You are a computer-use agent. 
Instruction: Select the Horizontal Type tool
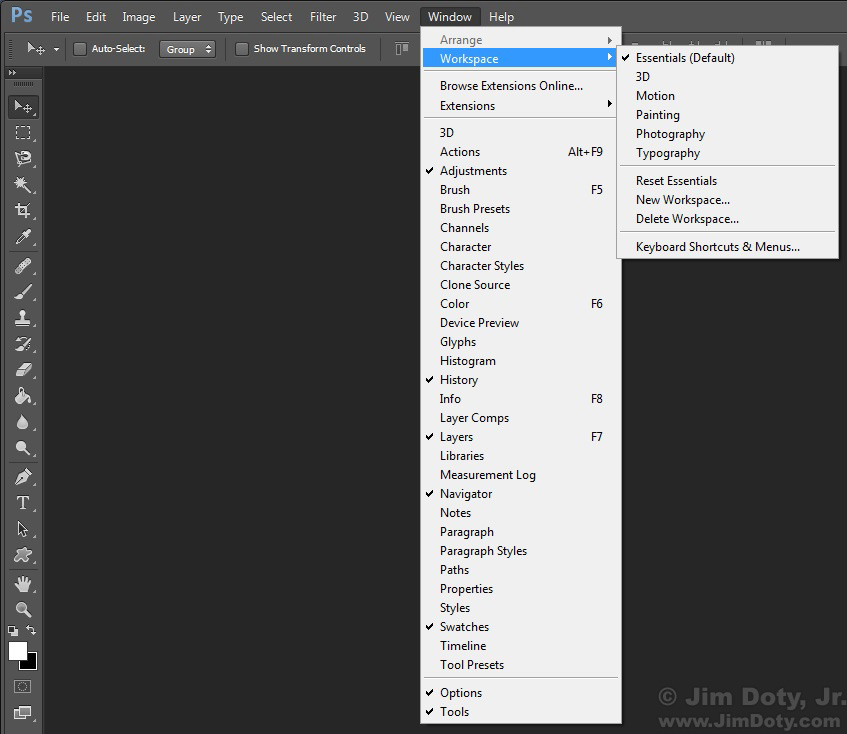pos(23,503)
